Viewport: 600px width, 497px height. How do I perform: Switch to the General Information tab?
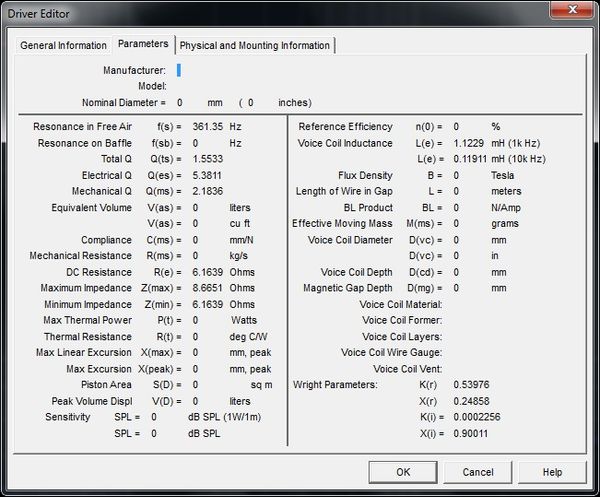point(63,46)
